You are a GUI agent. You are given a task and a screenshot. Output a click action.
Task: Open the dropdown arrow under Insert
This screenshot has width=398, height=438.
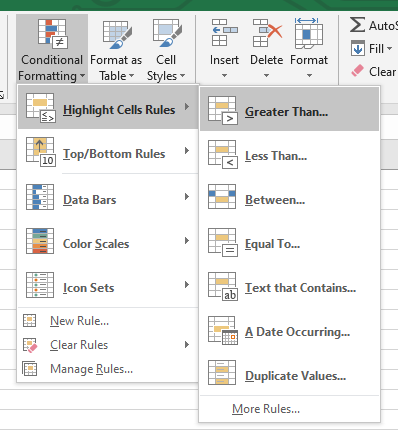click(x=224, y=76)
